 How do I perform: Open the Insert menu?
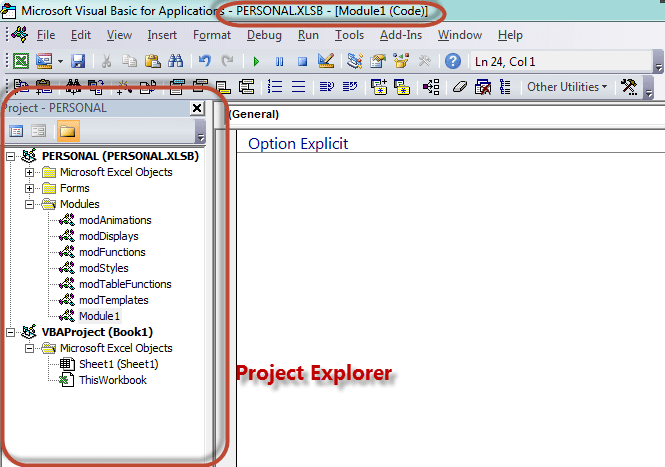click(x=162, y=35)
